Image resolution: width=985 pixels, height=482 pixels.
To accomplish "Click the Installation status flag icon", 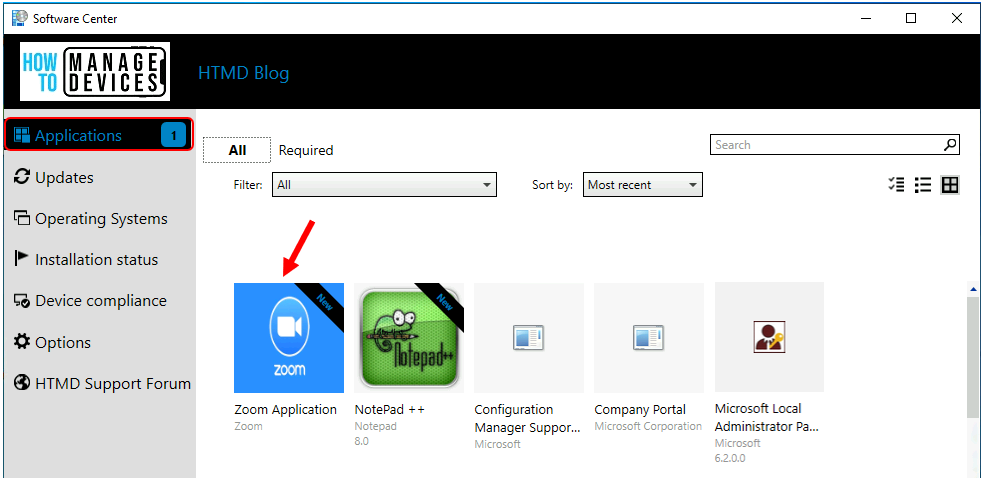I will click(22, 259).
